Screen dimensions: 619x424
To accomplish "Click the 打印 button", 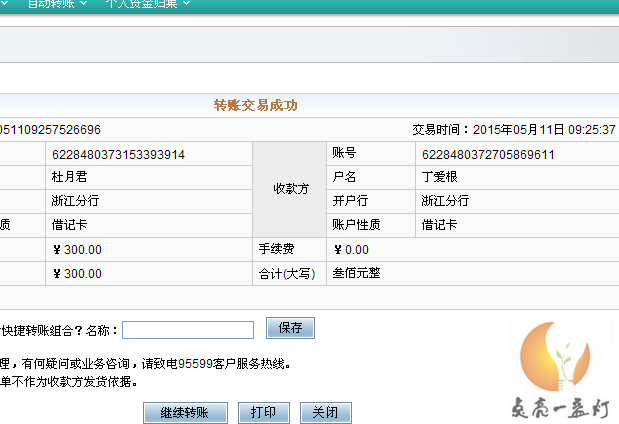I will coord(264,413).
